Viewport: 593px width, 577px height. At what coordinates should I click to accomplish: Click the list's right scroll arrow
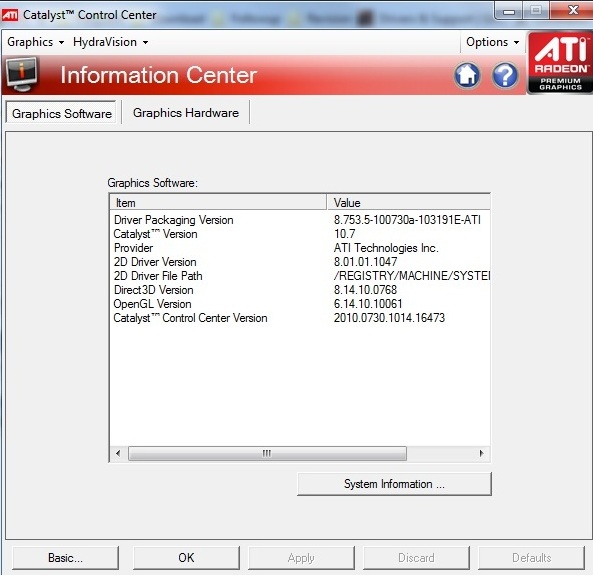[x=481, y=453]
